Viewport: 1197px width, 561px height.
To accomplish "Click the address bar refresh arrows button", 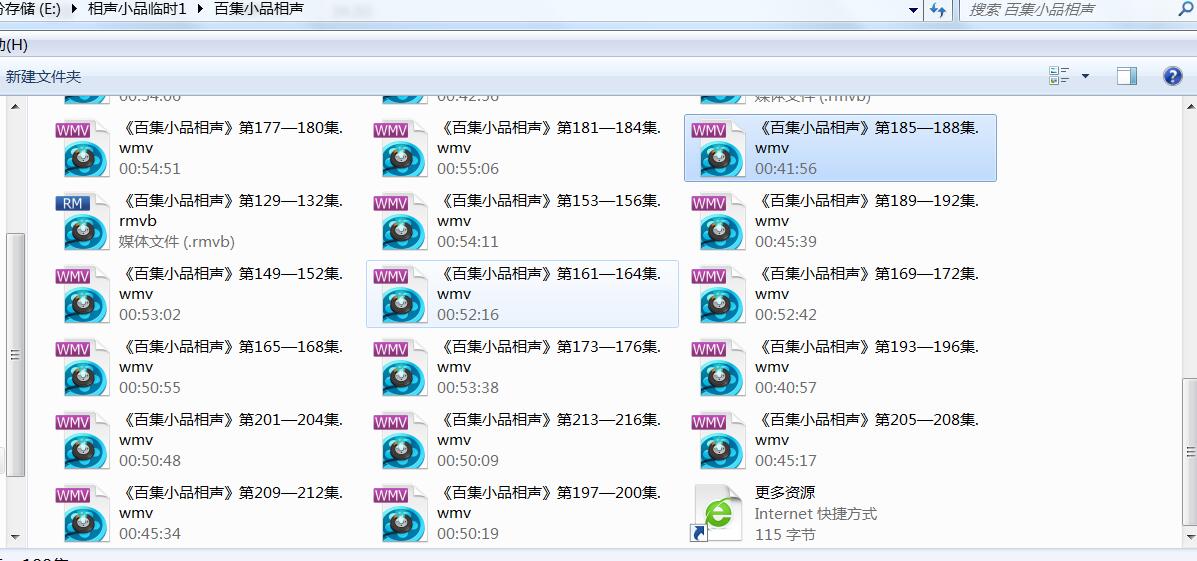I will 938,10.
